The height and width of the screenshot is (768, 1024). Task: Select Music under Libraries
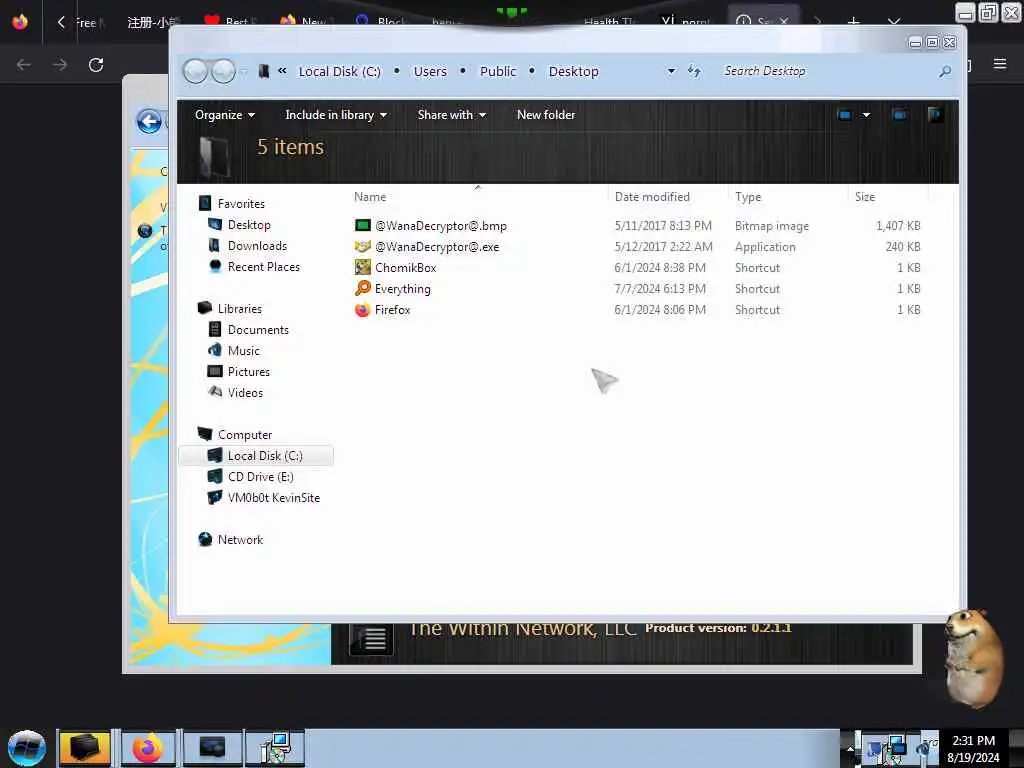[x=244, y=351]
